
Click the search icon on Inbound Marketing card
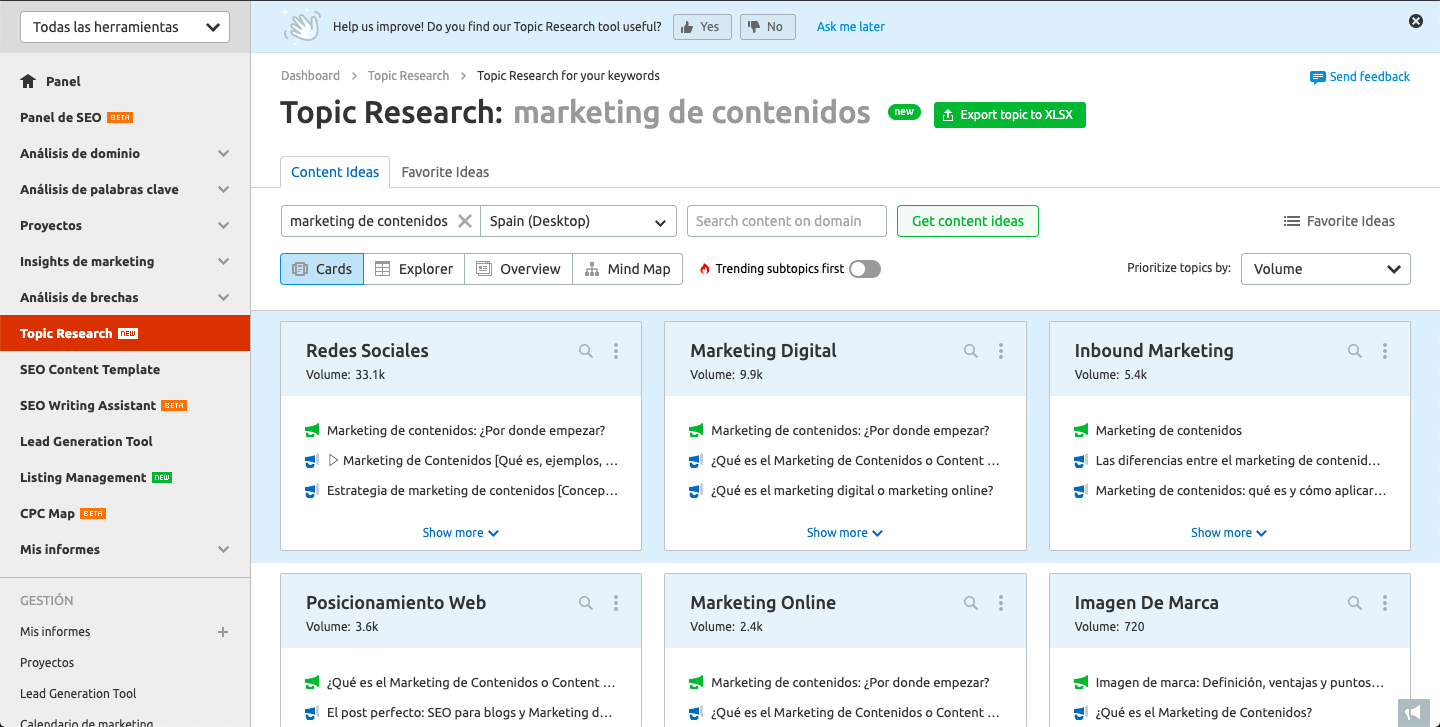[1354, 351]
